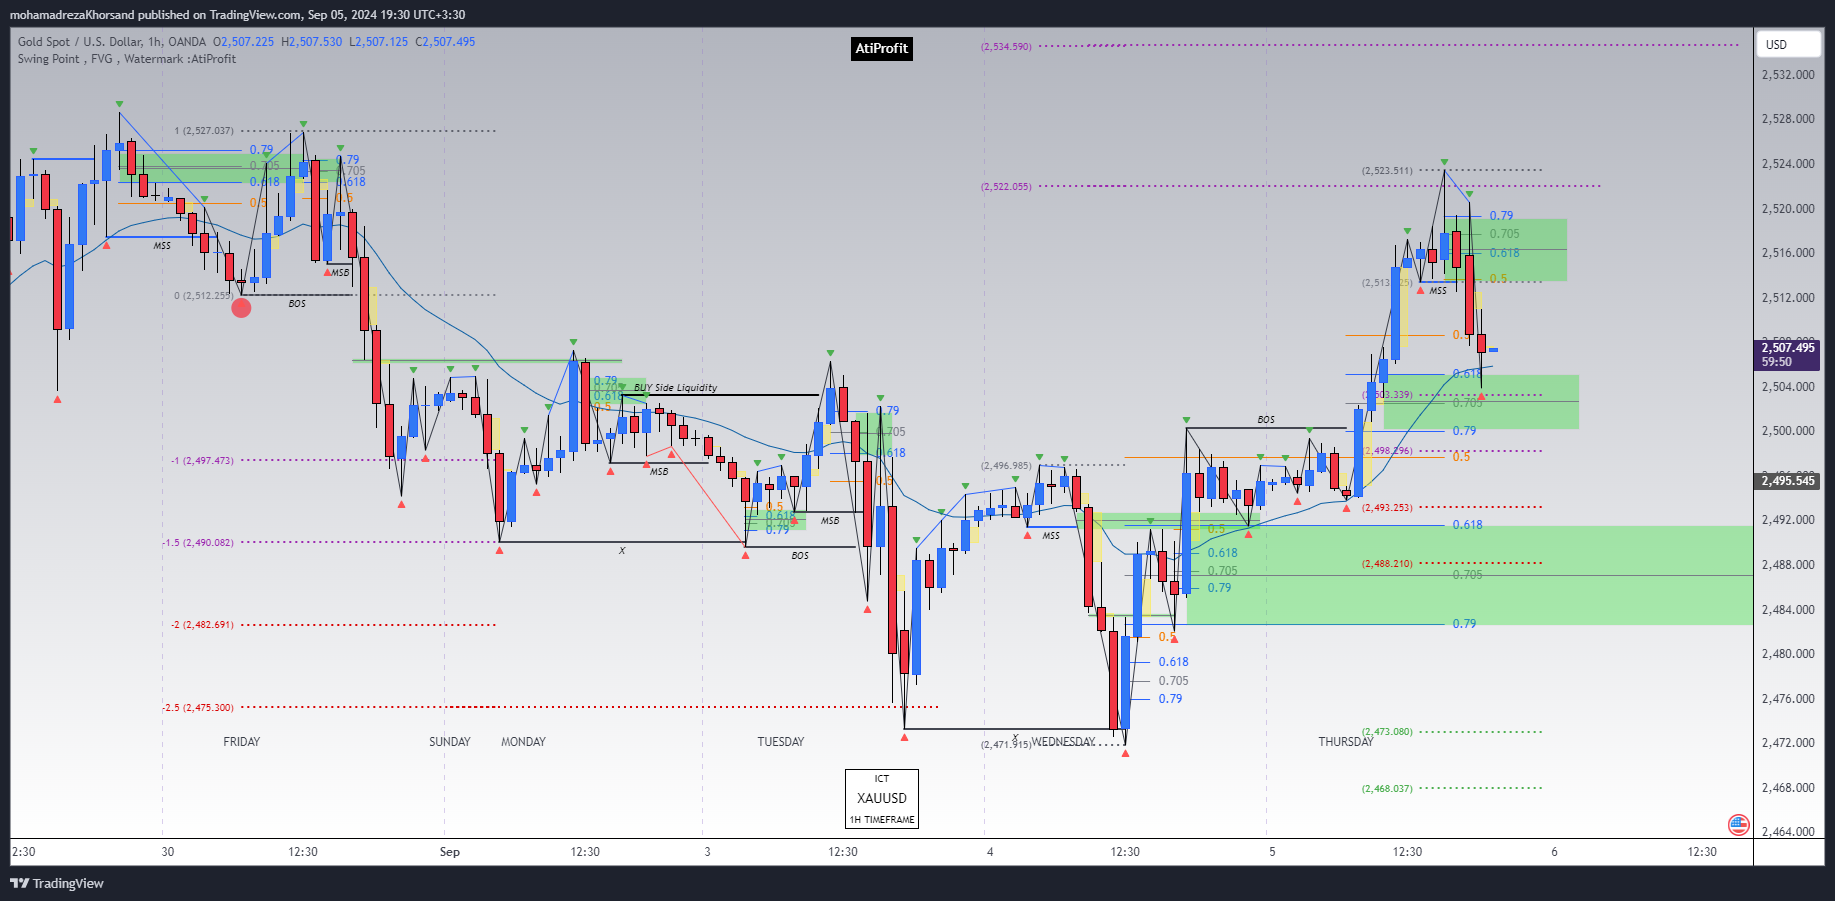The width and height of the screenshot is (1835, 901).
Task: Click the high value H2,507.530
Action: click(312, 42)
